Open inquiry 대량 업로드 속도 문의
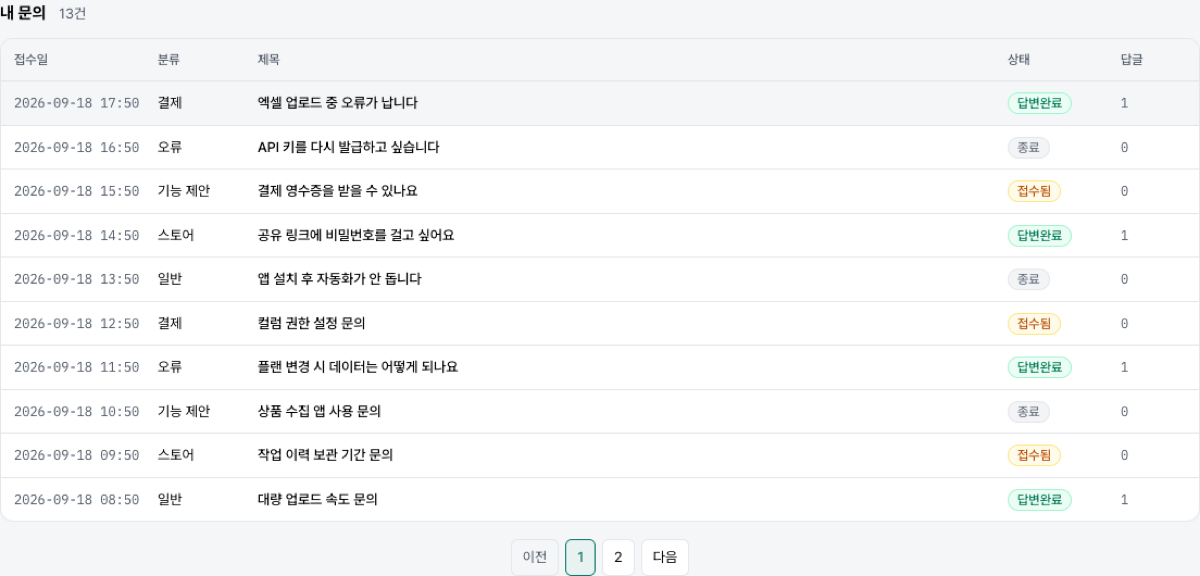Image resolution: width=1200 pixels, height=576 pixels. (318, 499)
